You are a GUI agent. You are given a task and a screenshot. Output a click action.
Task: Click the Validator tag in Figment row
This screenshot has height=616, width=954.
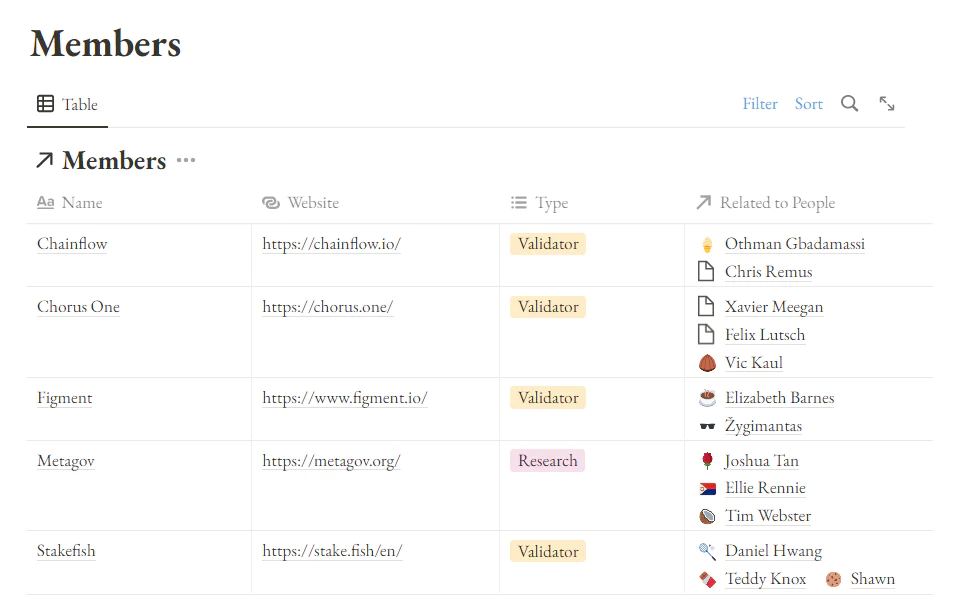[x=548, y=398]
